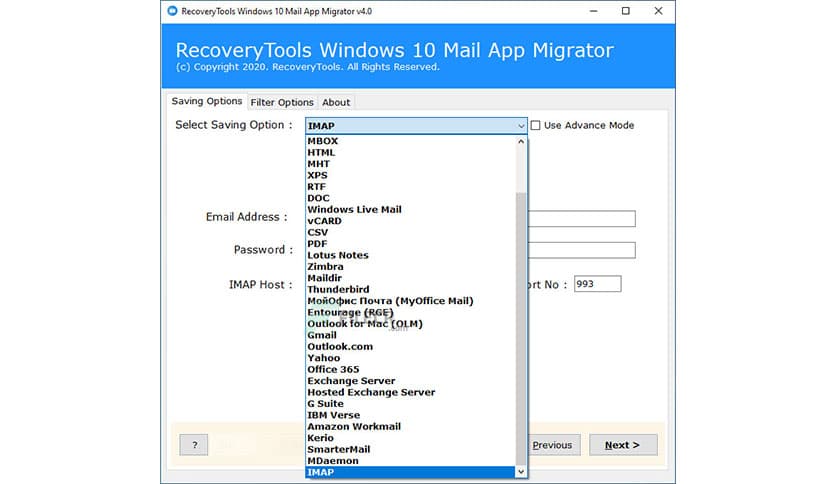Select G Suite as saving option
Image resolution: width=836 pixels, height=484 pixels.
411,404
